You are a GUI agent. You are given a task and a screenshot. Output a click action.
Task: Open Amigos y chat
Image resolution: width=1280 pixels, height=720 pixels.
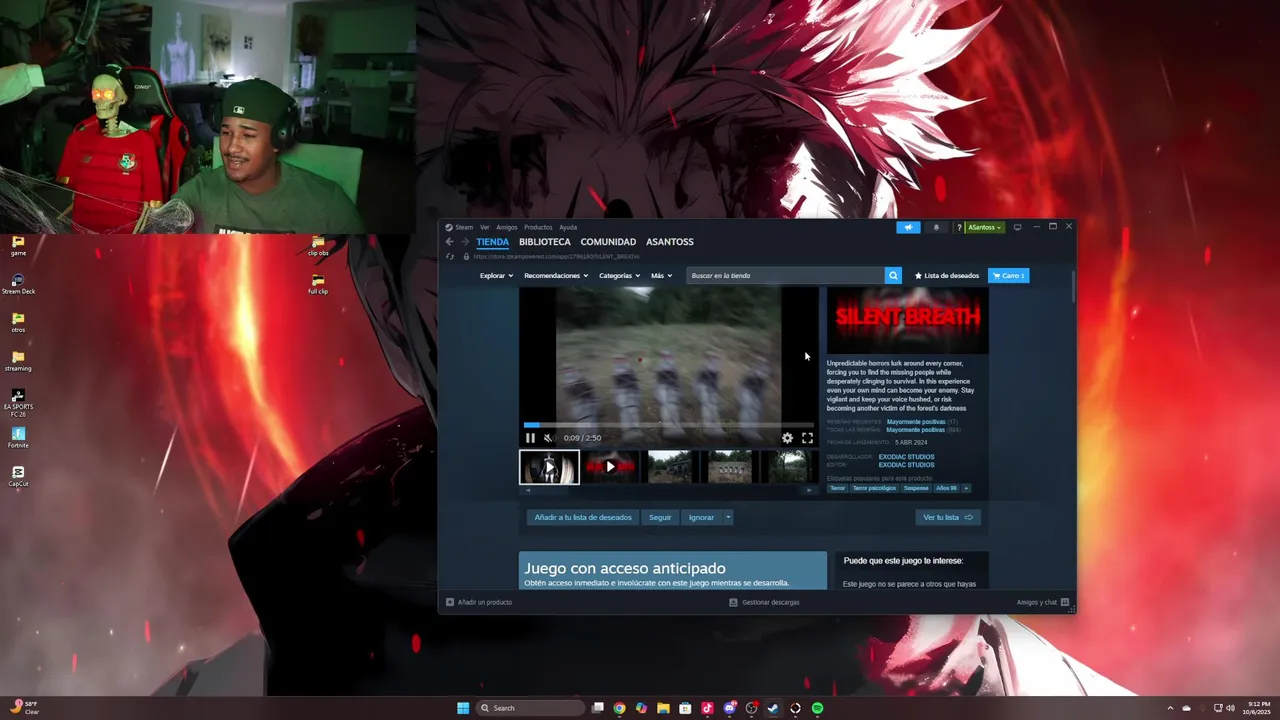pyautogui.click(x=1043, y=602)
